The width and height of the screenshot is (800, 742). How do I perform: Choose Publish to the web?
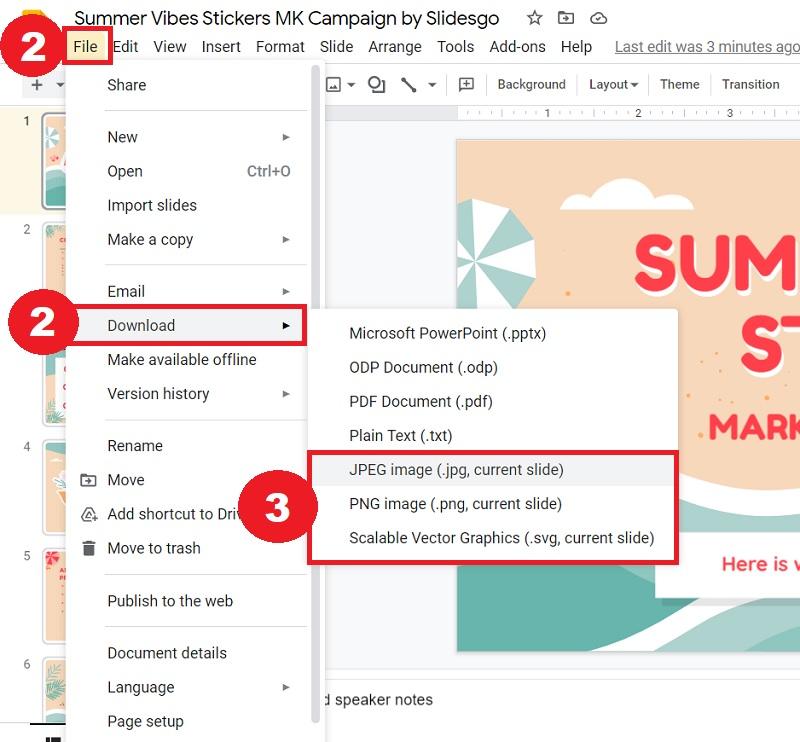(x=187, y=601)
